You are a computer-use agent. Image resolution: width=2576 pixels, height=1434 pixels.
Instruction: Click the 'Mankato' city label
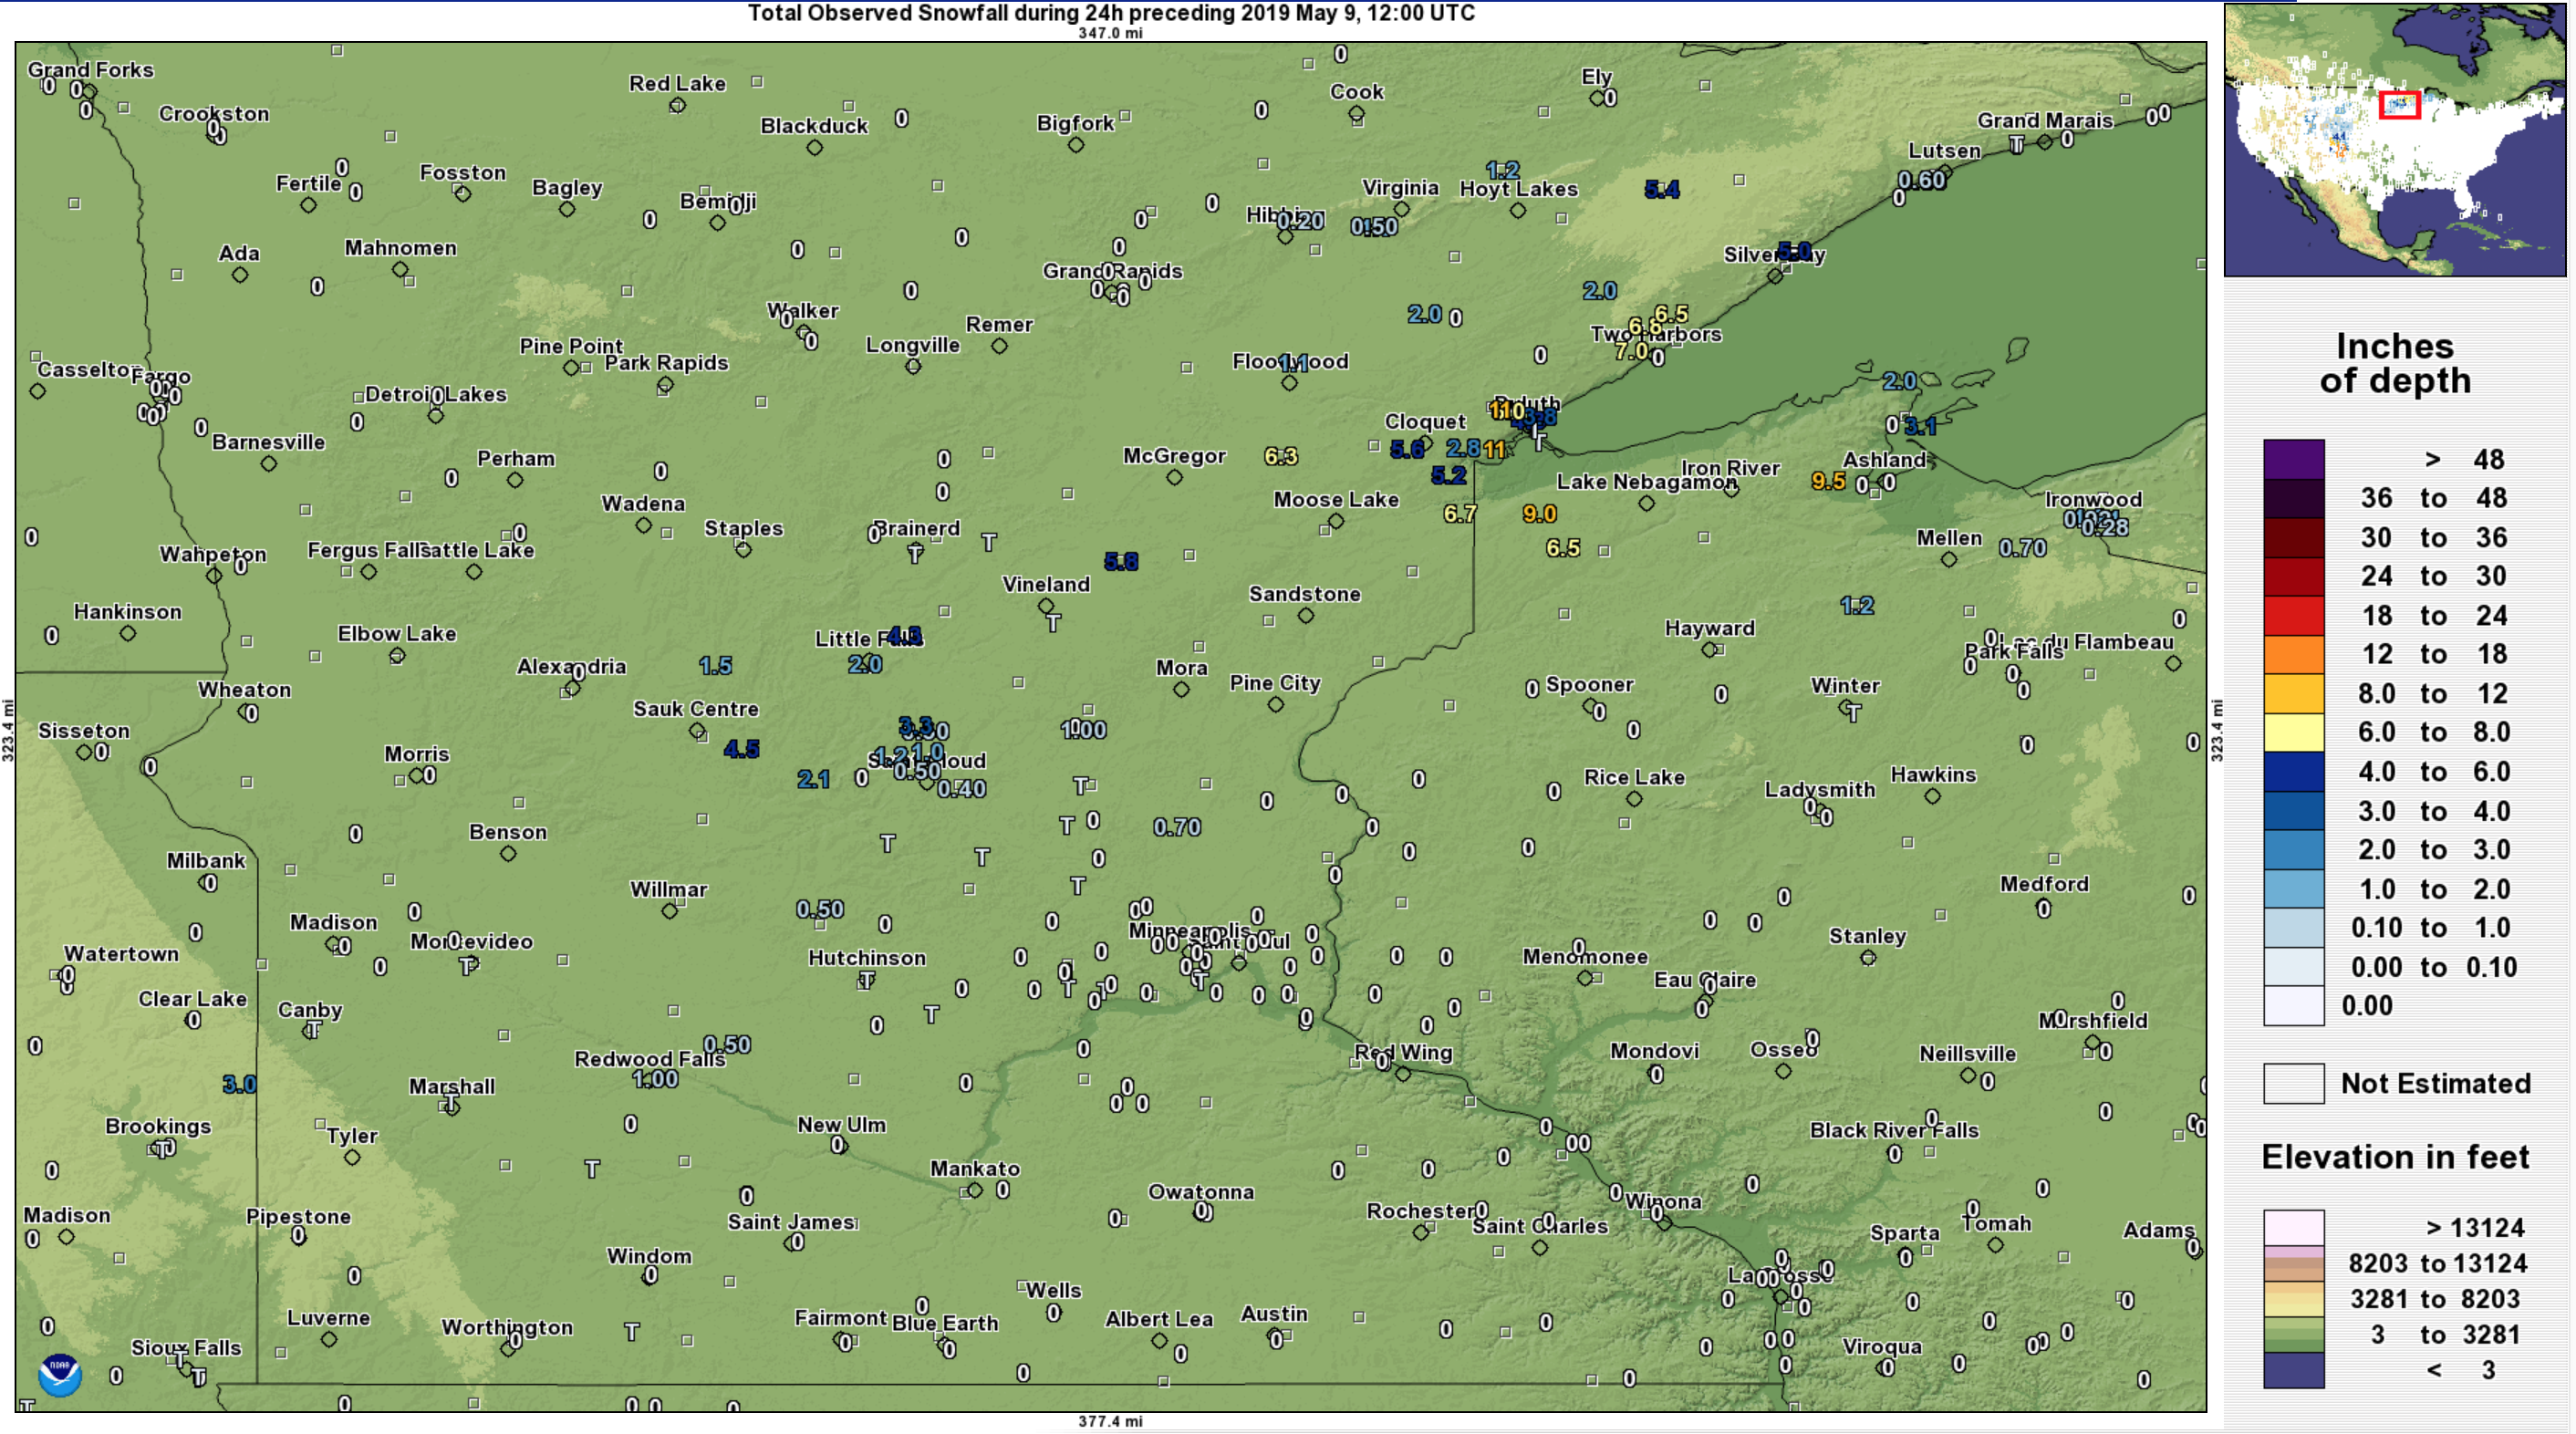(975, 1169)
